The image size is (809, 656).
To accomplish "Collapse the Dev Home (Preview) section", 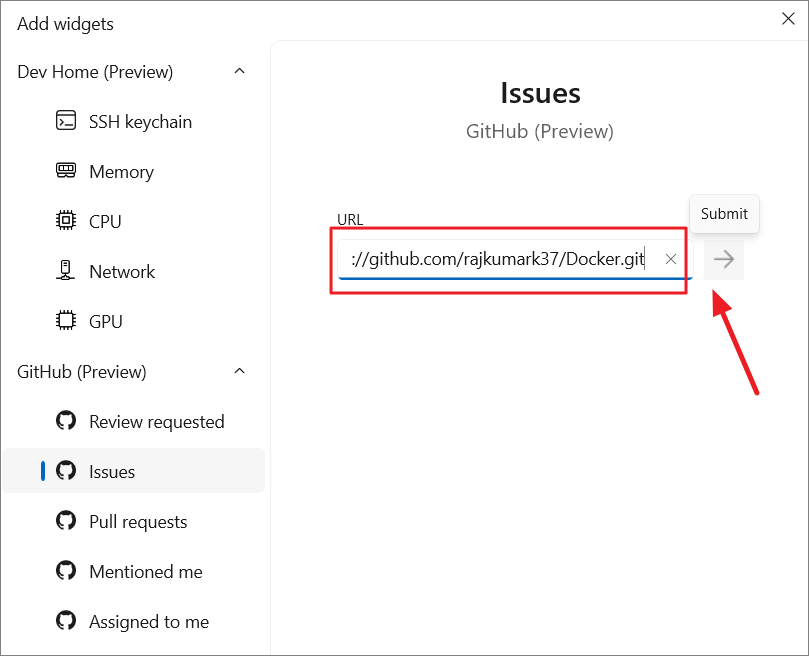I will click(239, 71).
